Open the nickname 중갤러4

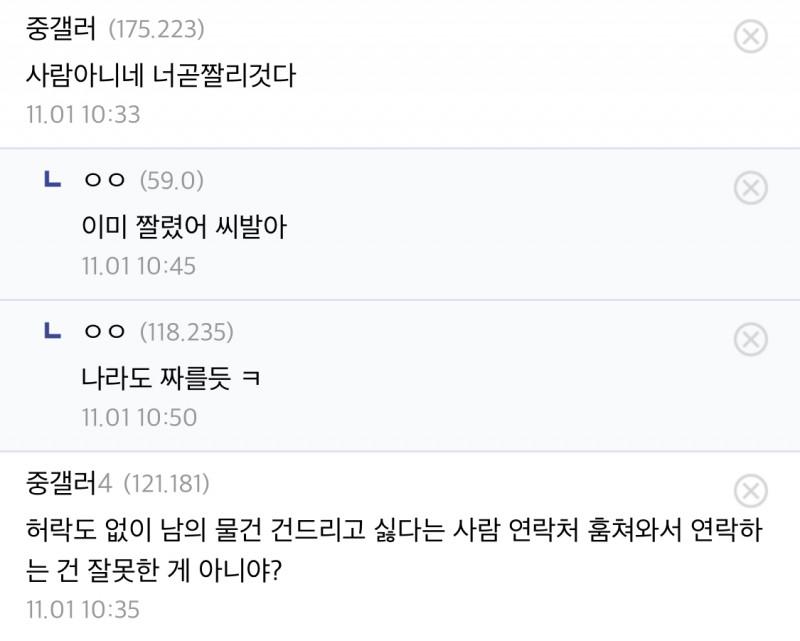pyautogui.click(x=67, y=484)
